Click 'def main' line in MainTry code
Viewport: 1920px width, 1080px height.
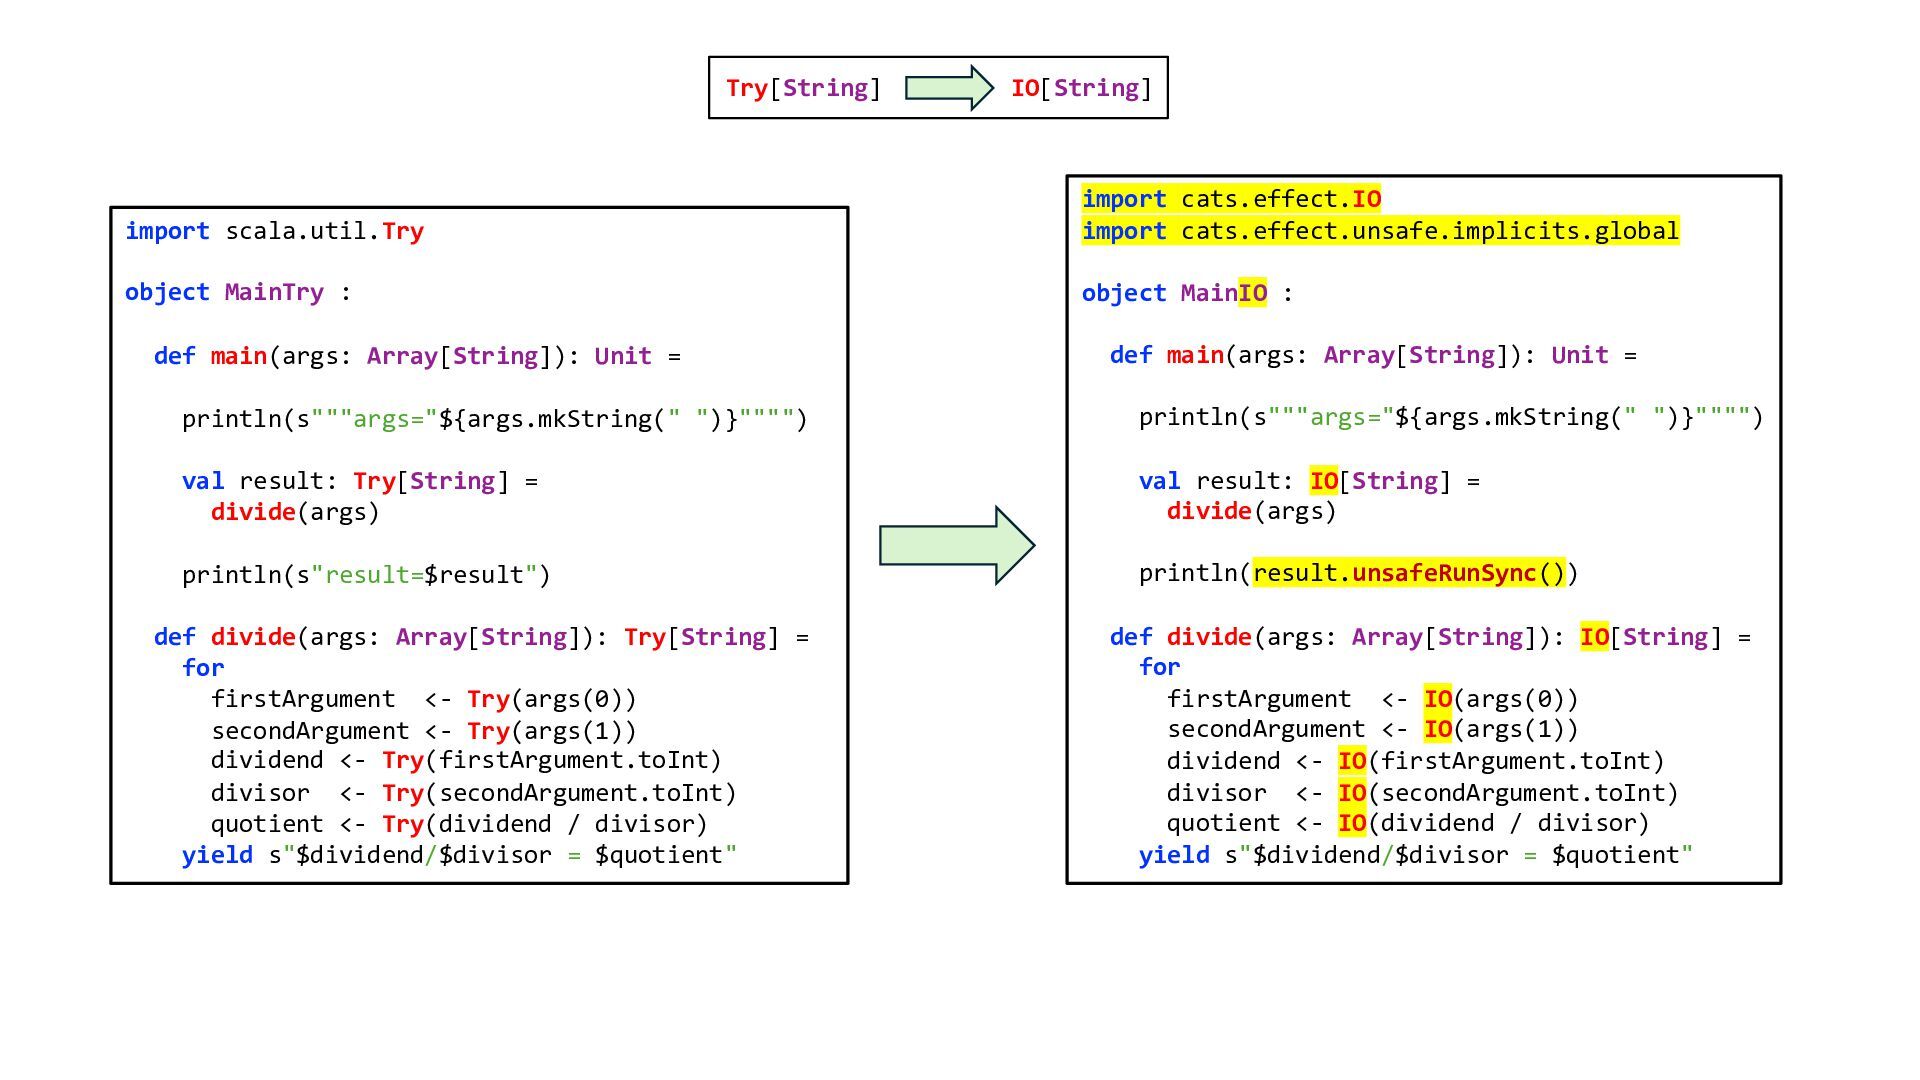click(x=417, y=356)
